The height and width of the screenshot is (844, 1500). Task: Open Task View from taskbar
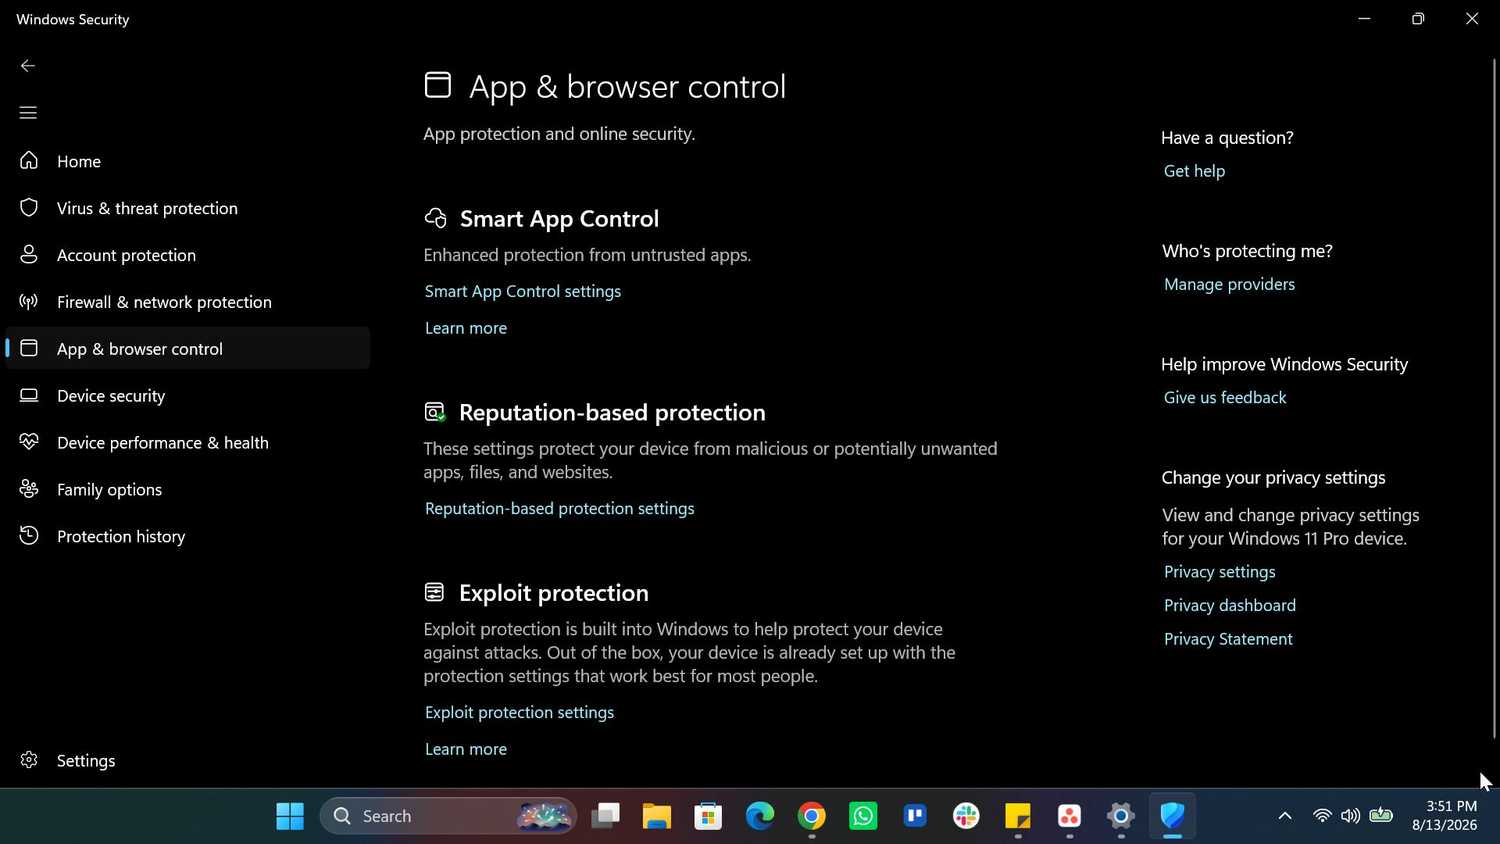coord(605,816)
